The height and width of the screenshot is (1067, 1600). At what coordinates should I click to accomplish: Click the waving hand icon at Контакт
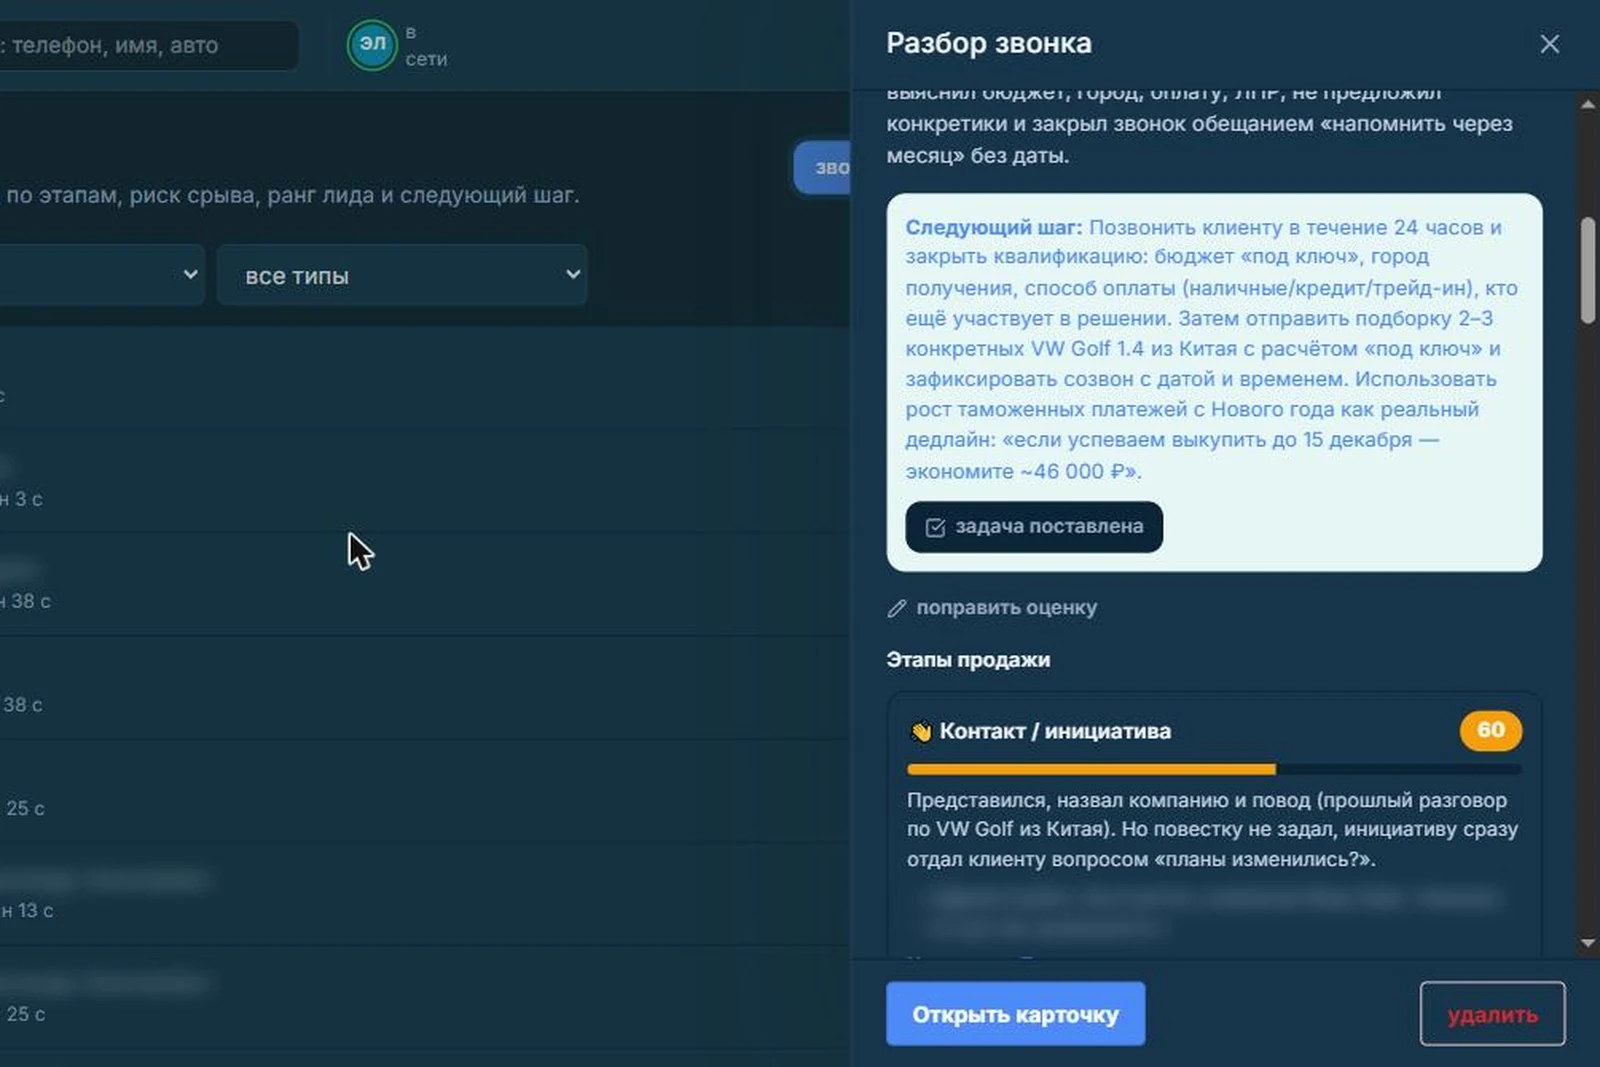click(920, 731)
